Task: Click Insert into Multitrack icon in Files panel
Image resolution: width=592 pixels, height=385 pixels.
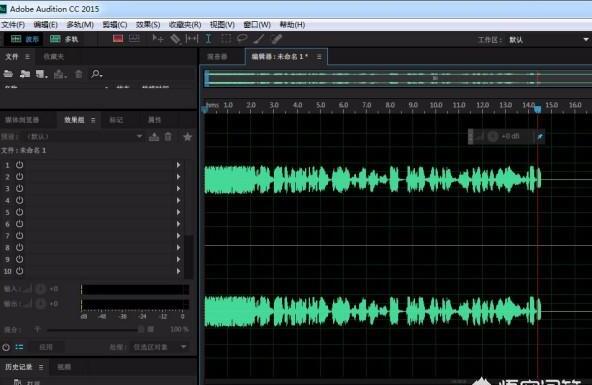Action: (60, 74)
